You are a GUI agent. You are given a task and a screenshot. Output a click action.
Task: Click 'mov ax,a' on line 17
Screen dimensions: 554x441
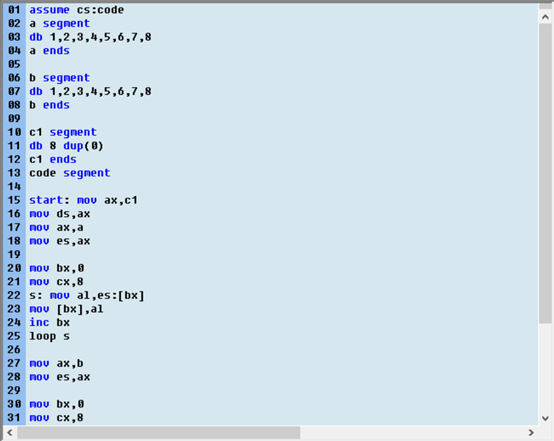pyautogui.click(x=57, y=228)
